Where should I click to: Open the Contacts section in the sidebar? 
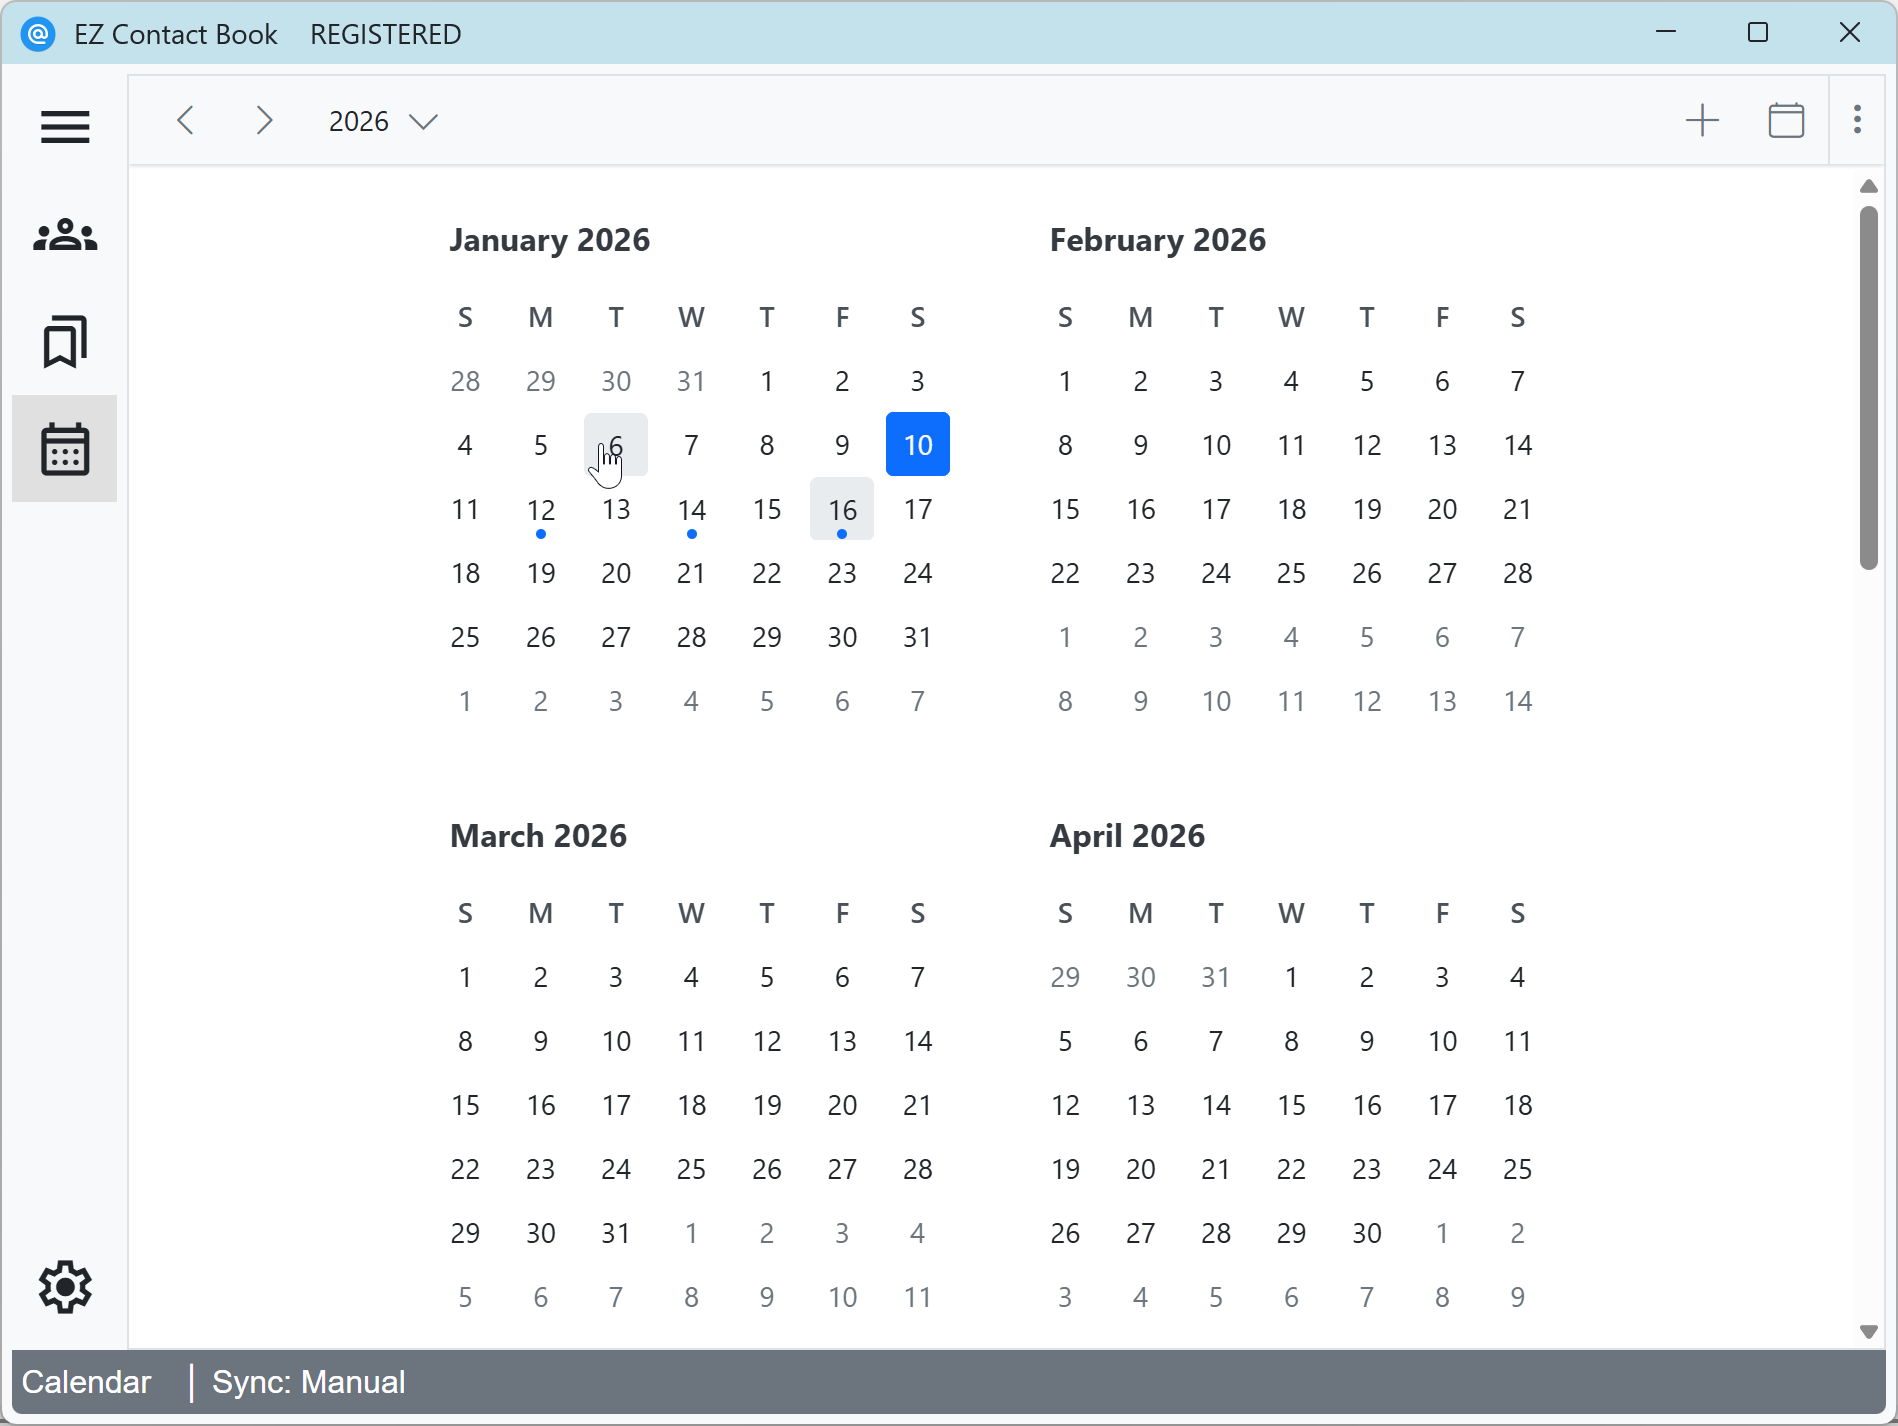64,235
